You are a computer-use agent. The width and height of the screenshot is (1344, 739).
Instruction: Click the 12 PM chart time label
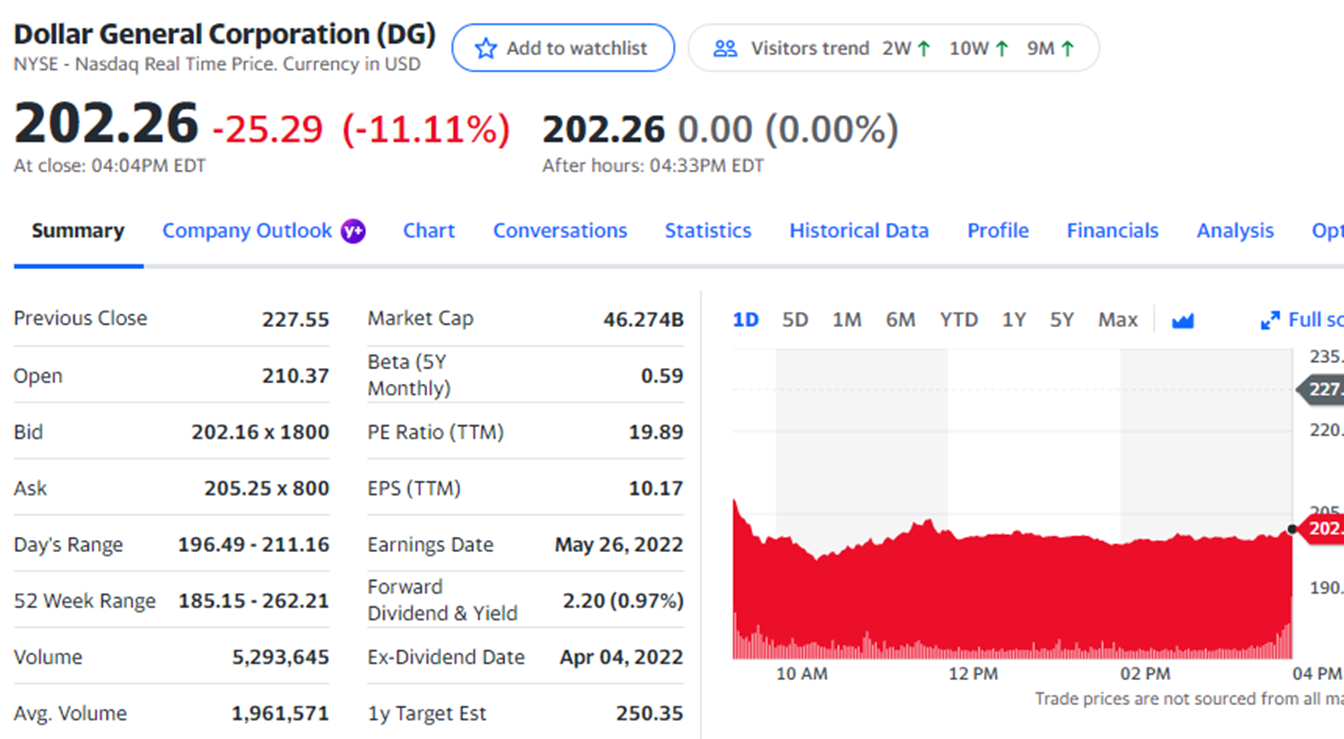973,674
